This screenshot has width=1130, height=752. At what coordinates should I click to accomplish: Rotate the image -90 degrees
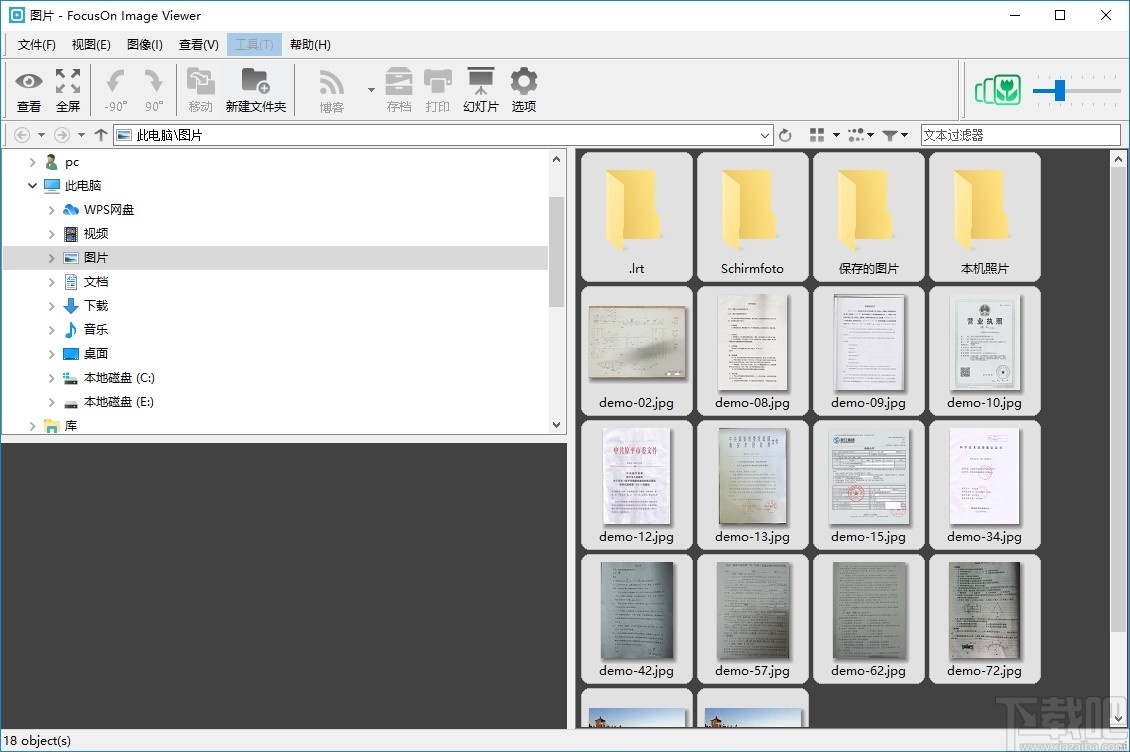[114, 88]
